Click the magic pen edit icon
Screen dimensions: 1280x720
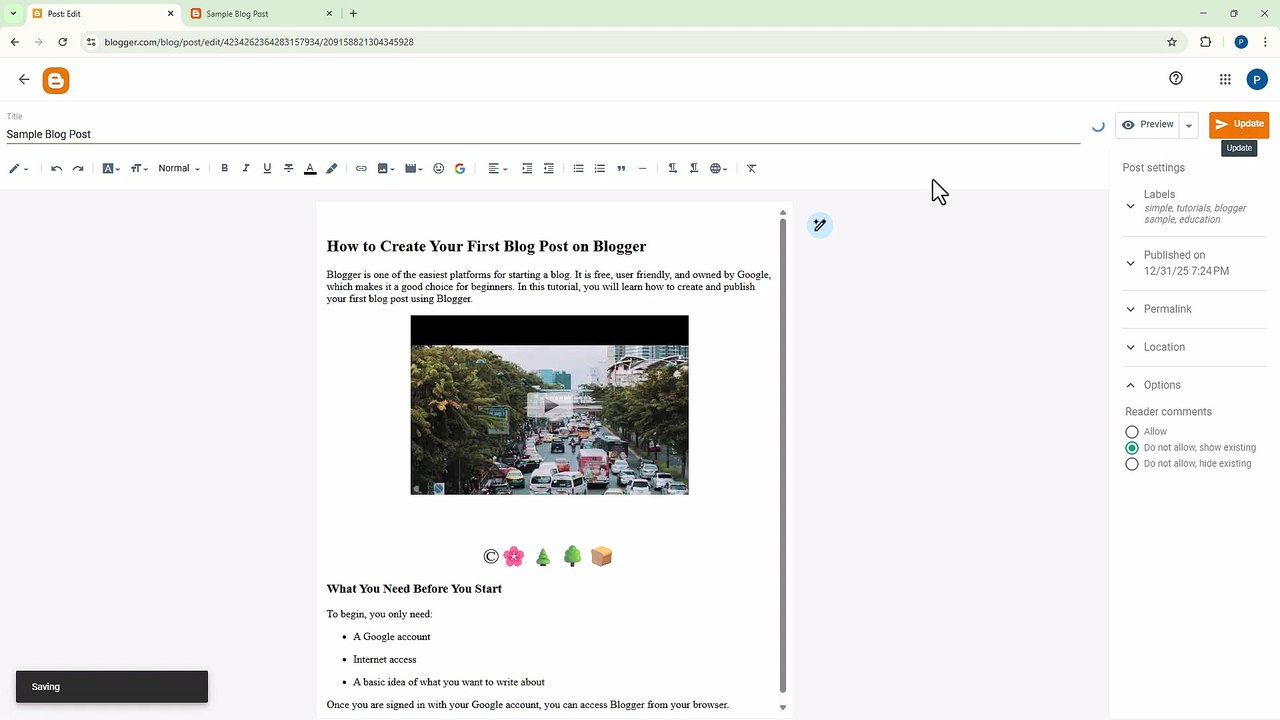point(819,225)
